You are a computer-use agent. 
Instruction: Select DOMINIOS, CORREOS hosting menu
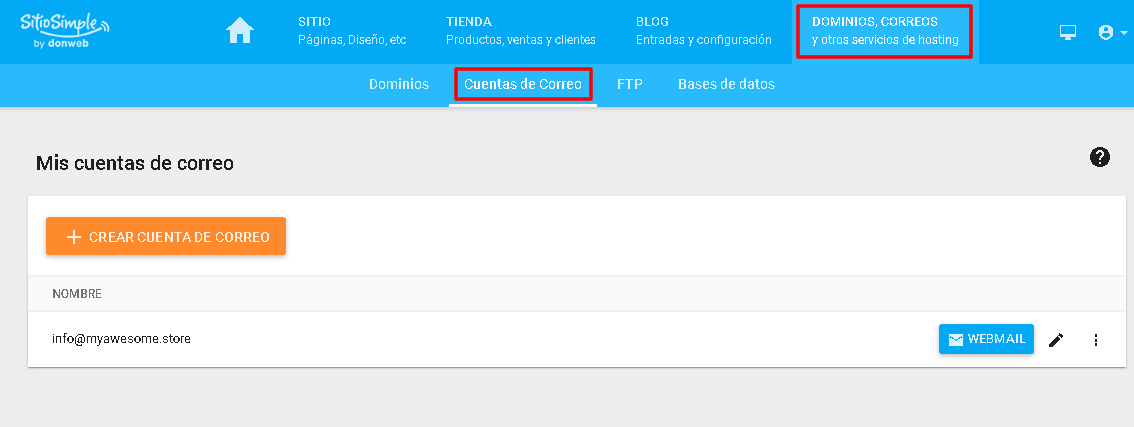[884, 31]
